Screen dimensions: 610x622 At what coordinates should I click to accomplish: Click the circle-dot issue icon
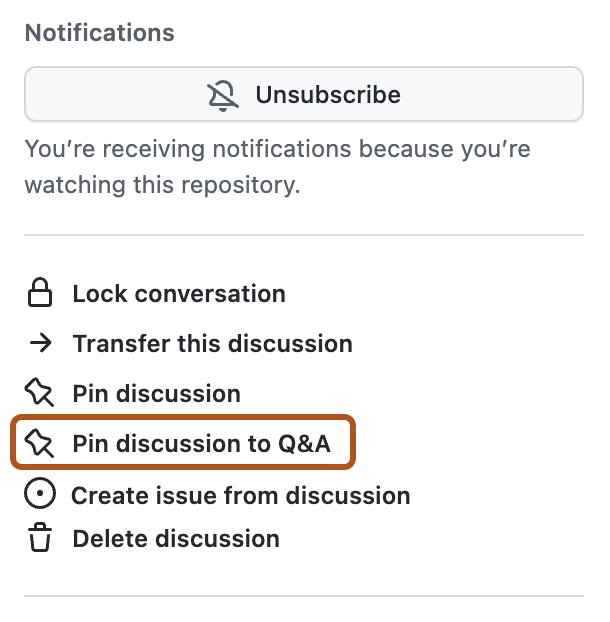(40, 496)
